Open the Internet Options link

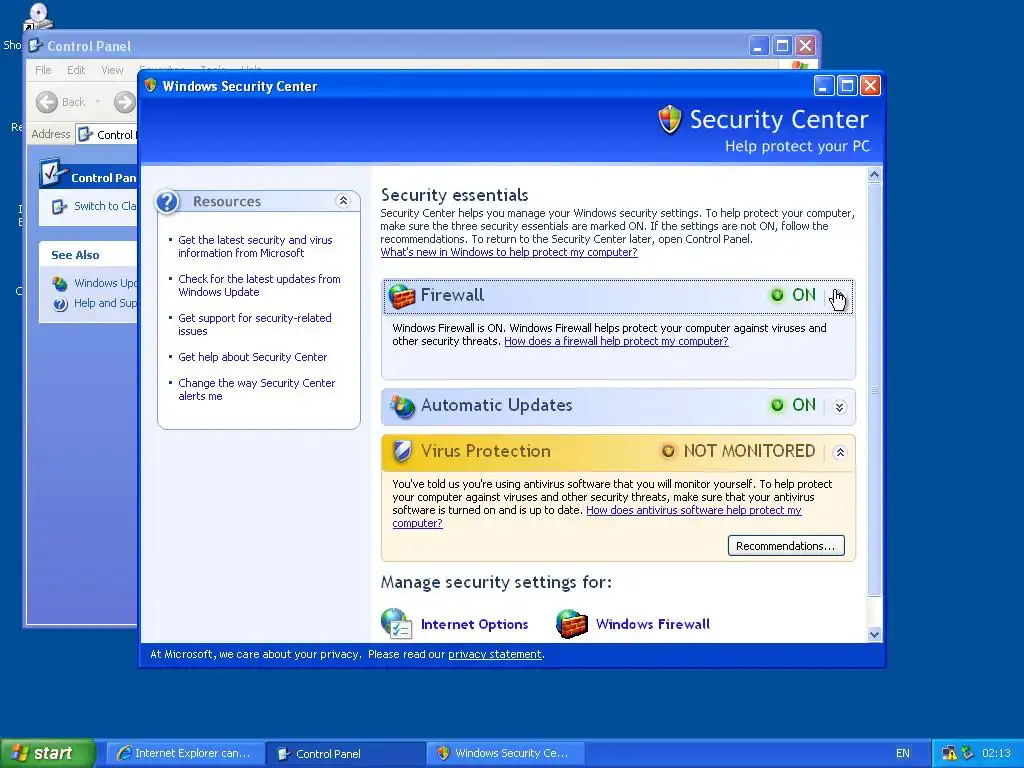pyautogui.click(x=474, y=624)
